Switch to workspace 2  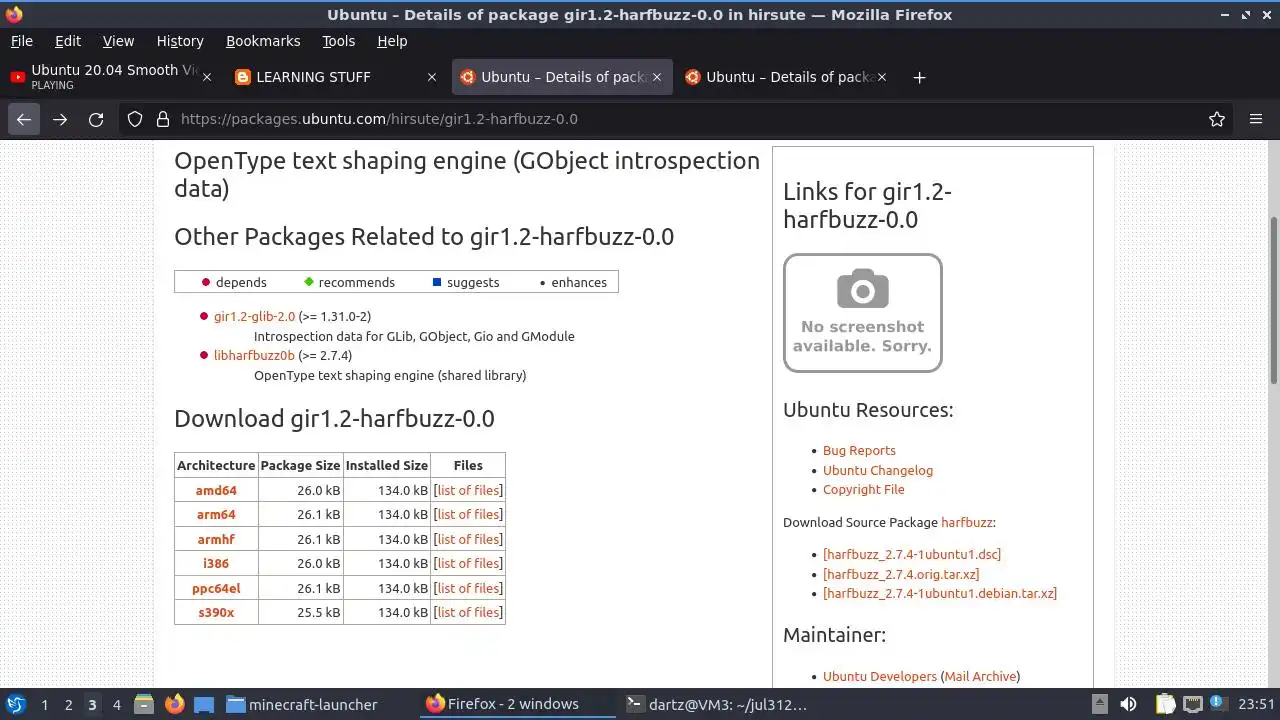coord(68,705)
